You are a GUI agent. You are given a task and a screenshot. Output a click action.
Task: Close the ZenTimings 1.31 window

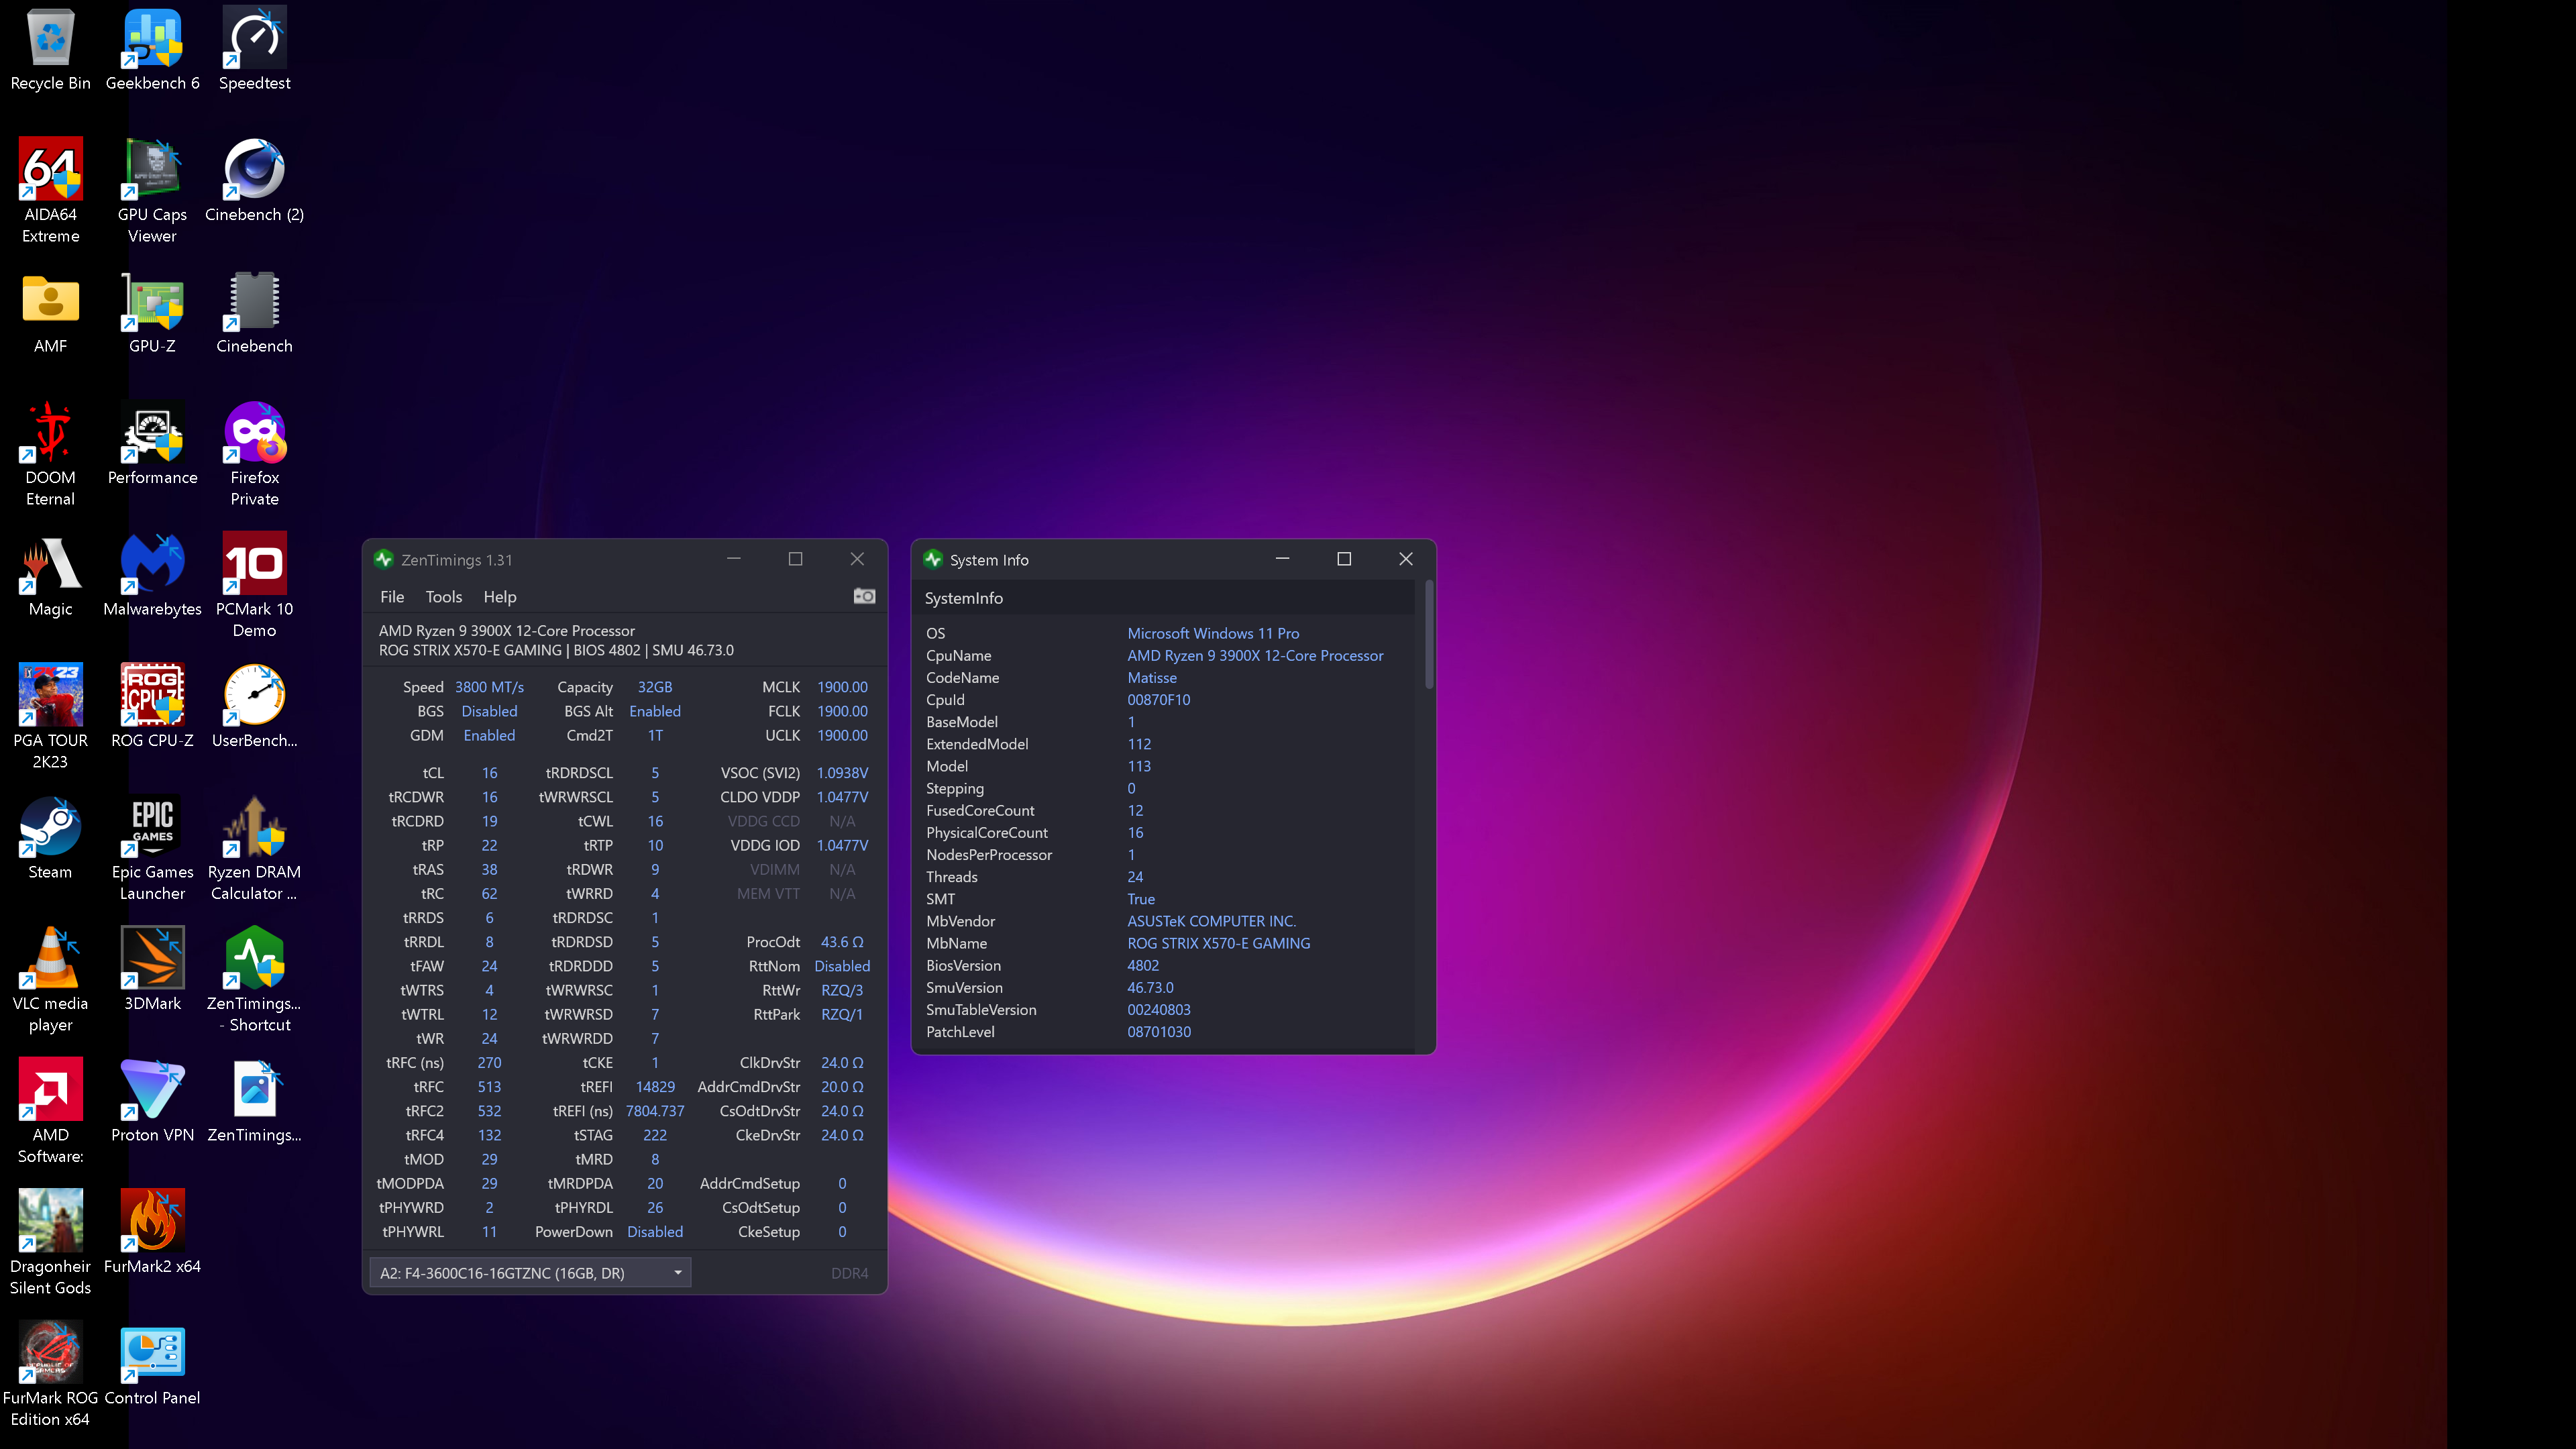(857, 559)
